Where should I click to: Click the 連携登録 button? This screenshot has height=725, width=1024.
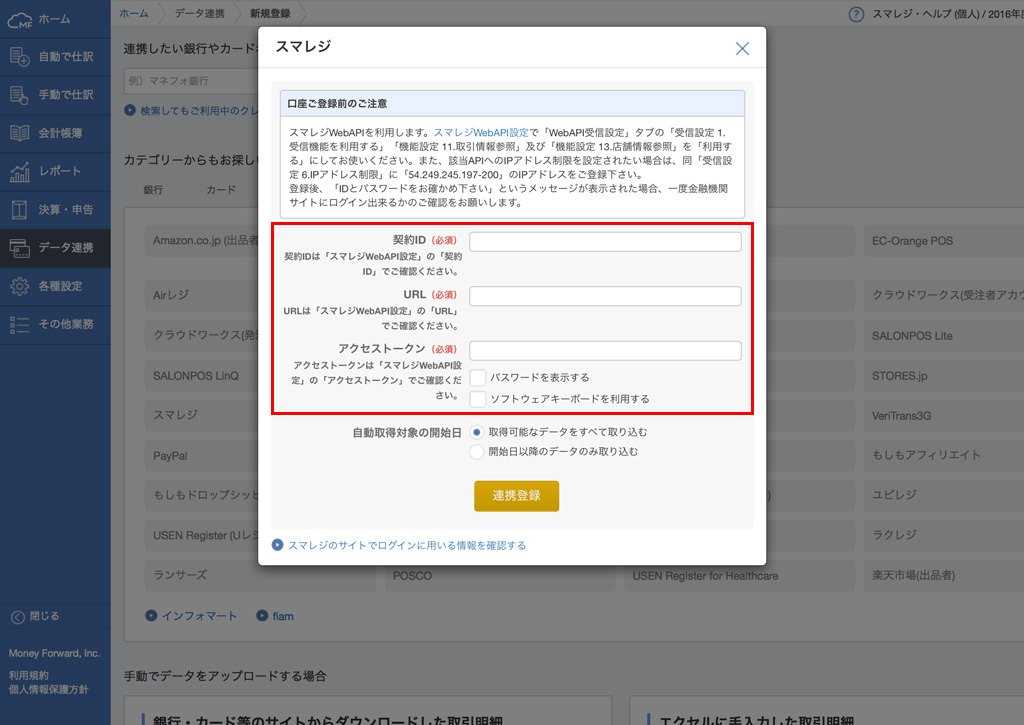pos(517,496)
